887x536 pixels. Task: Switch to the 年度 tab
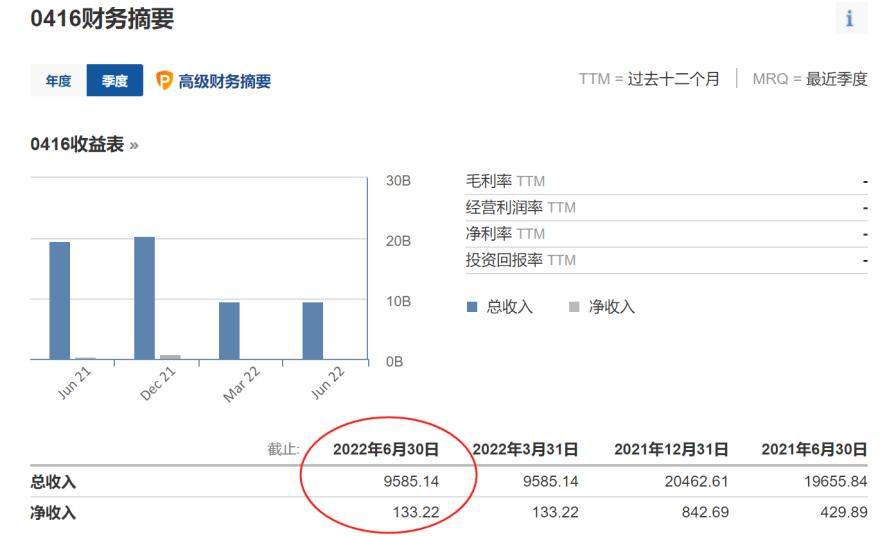click(58, 81)
